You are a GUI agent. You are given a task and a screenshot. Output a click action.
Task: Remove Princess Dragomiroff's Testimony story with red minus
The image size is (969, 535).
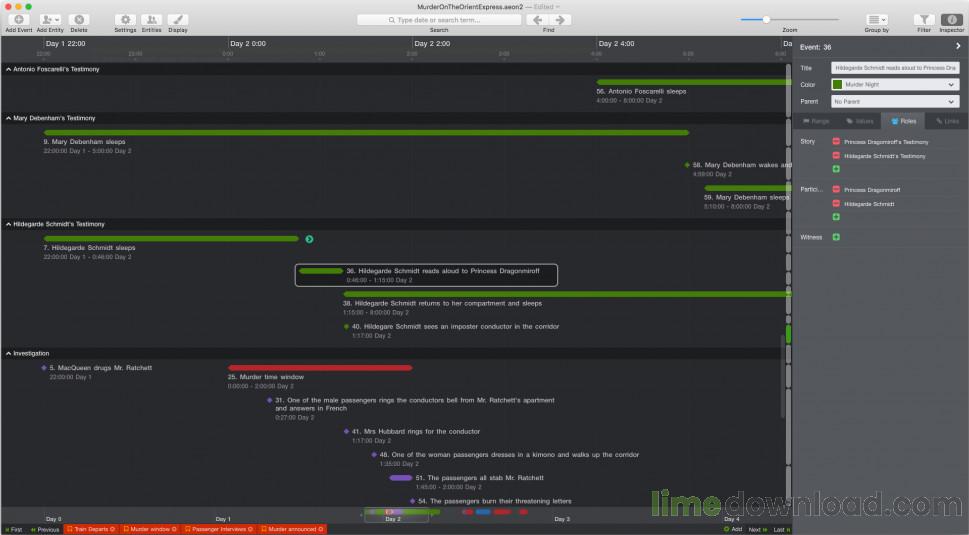(x=836, y=141)
